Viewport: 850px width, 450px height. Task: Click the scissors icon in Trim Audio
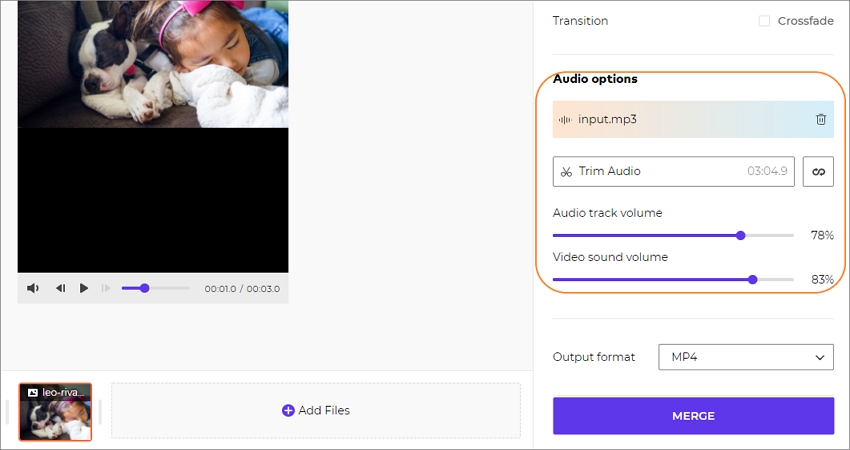(x=566, y=172)
